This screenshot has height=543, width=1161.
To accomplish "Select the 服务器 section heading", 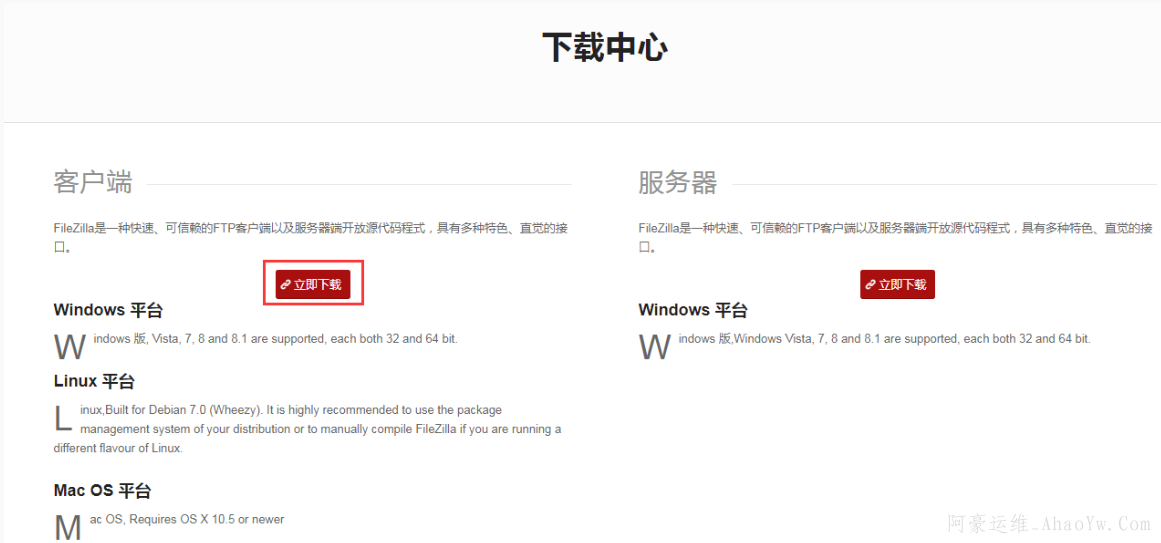I will [677, 181].
